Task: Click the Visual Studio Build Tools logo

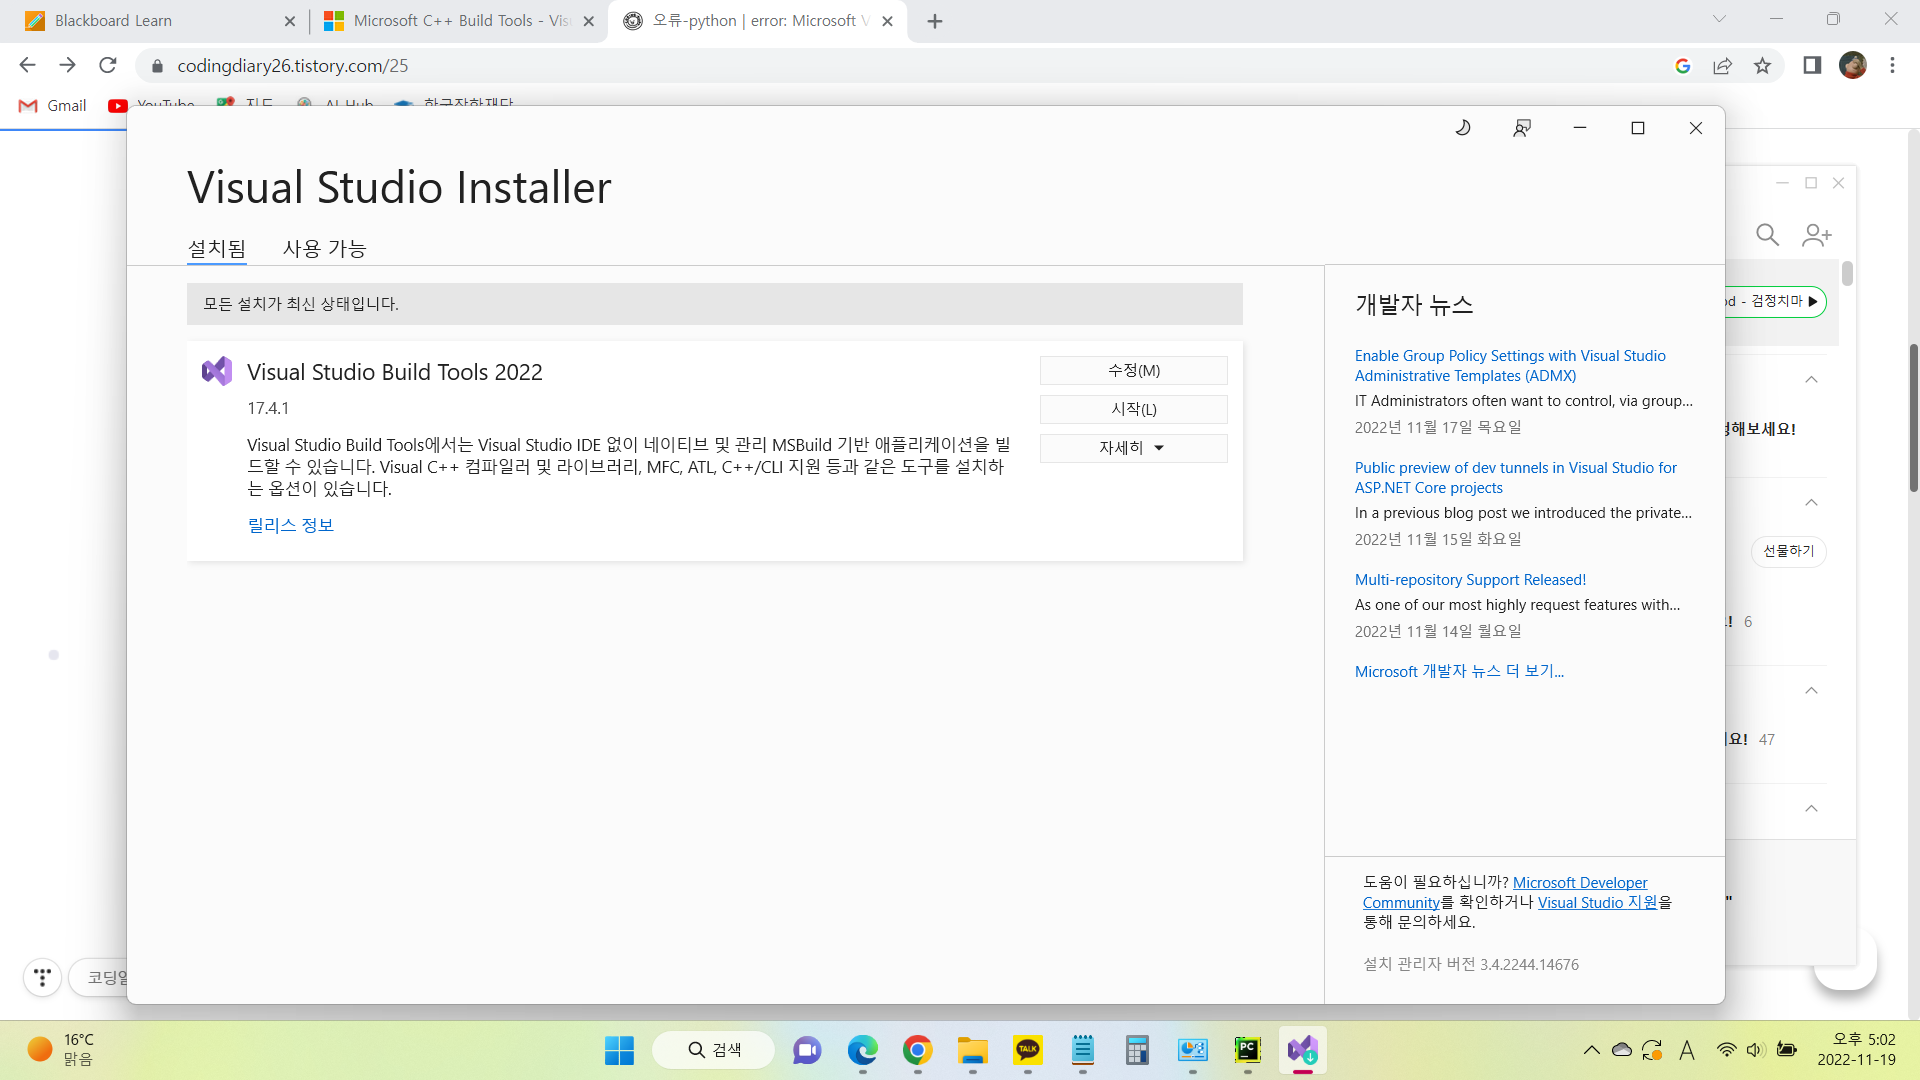Action: pyautogui.click(x=217, y=371)
